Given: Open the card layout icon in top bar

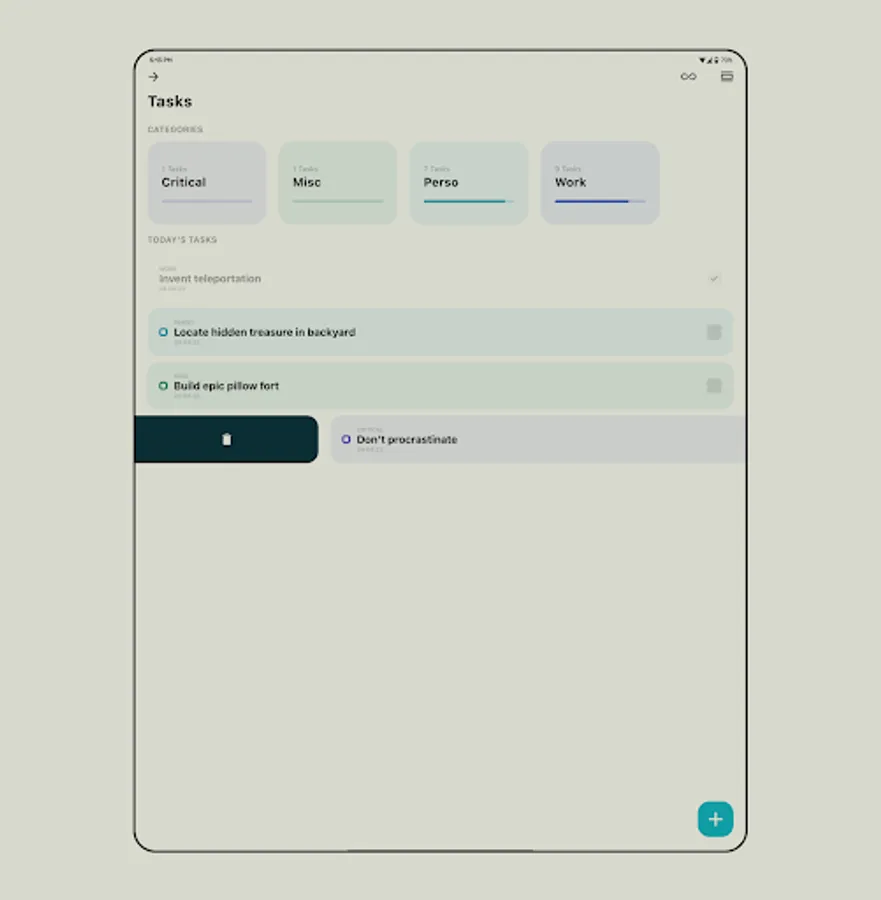Looking at the screenshot, I should 727,76.
